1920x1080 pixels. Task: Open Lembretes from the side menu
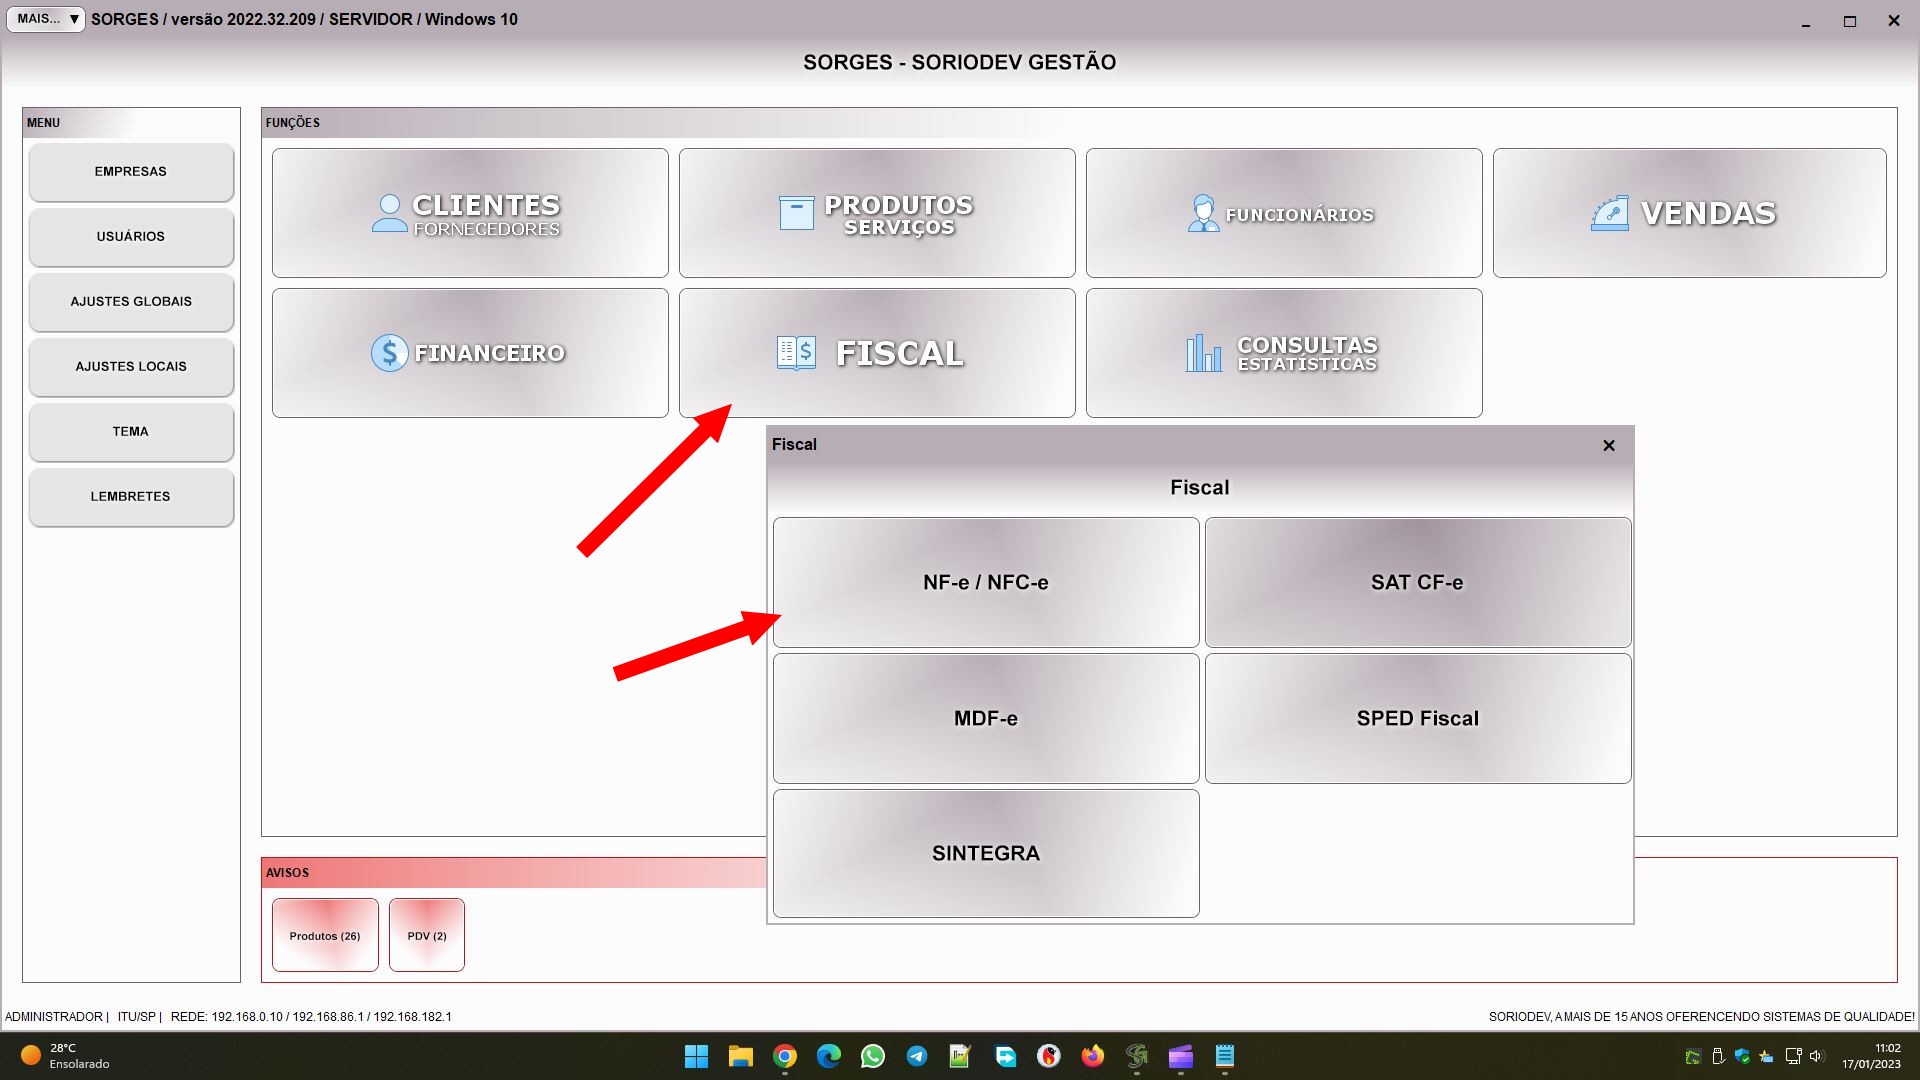tap(131, 497)
